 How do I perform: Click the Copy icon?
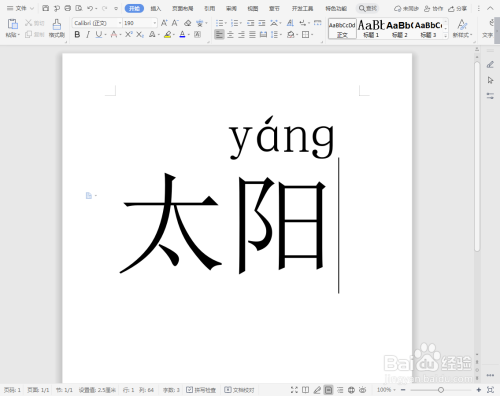29,34
